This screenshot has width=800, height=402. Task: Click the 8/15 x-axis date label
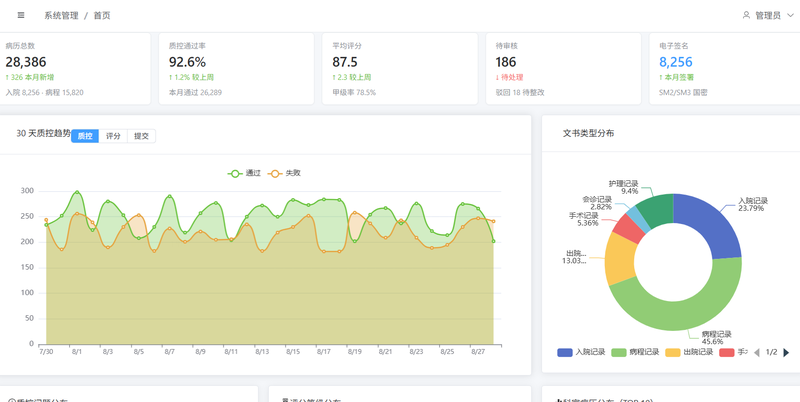293,352
